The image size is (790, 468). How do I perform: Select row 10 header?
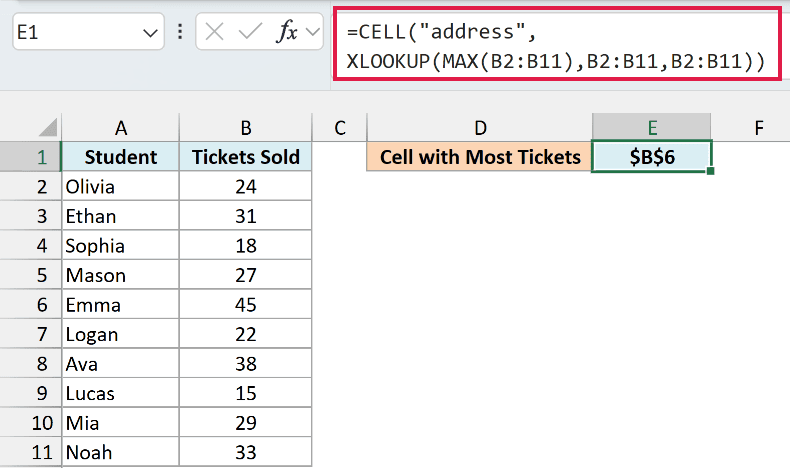coord(30,423)
